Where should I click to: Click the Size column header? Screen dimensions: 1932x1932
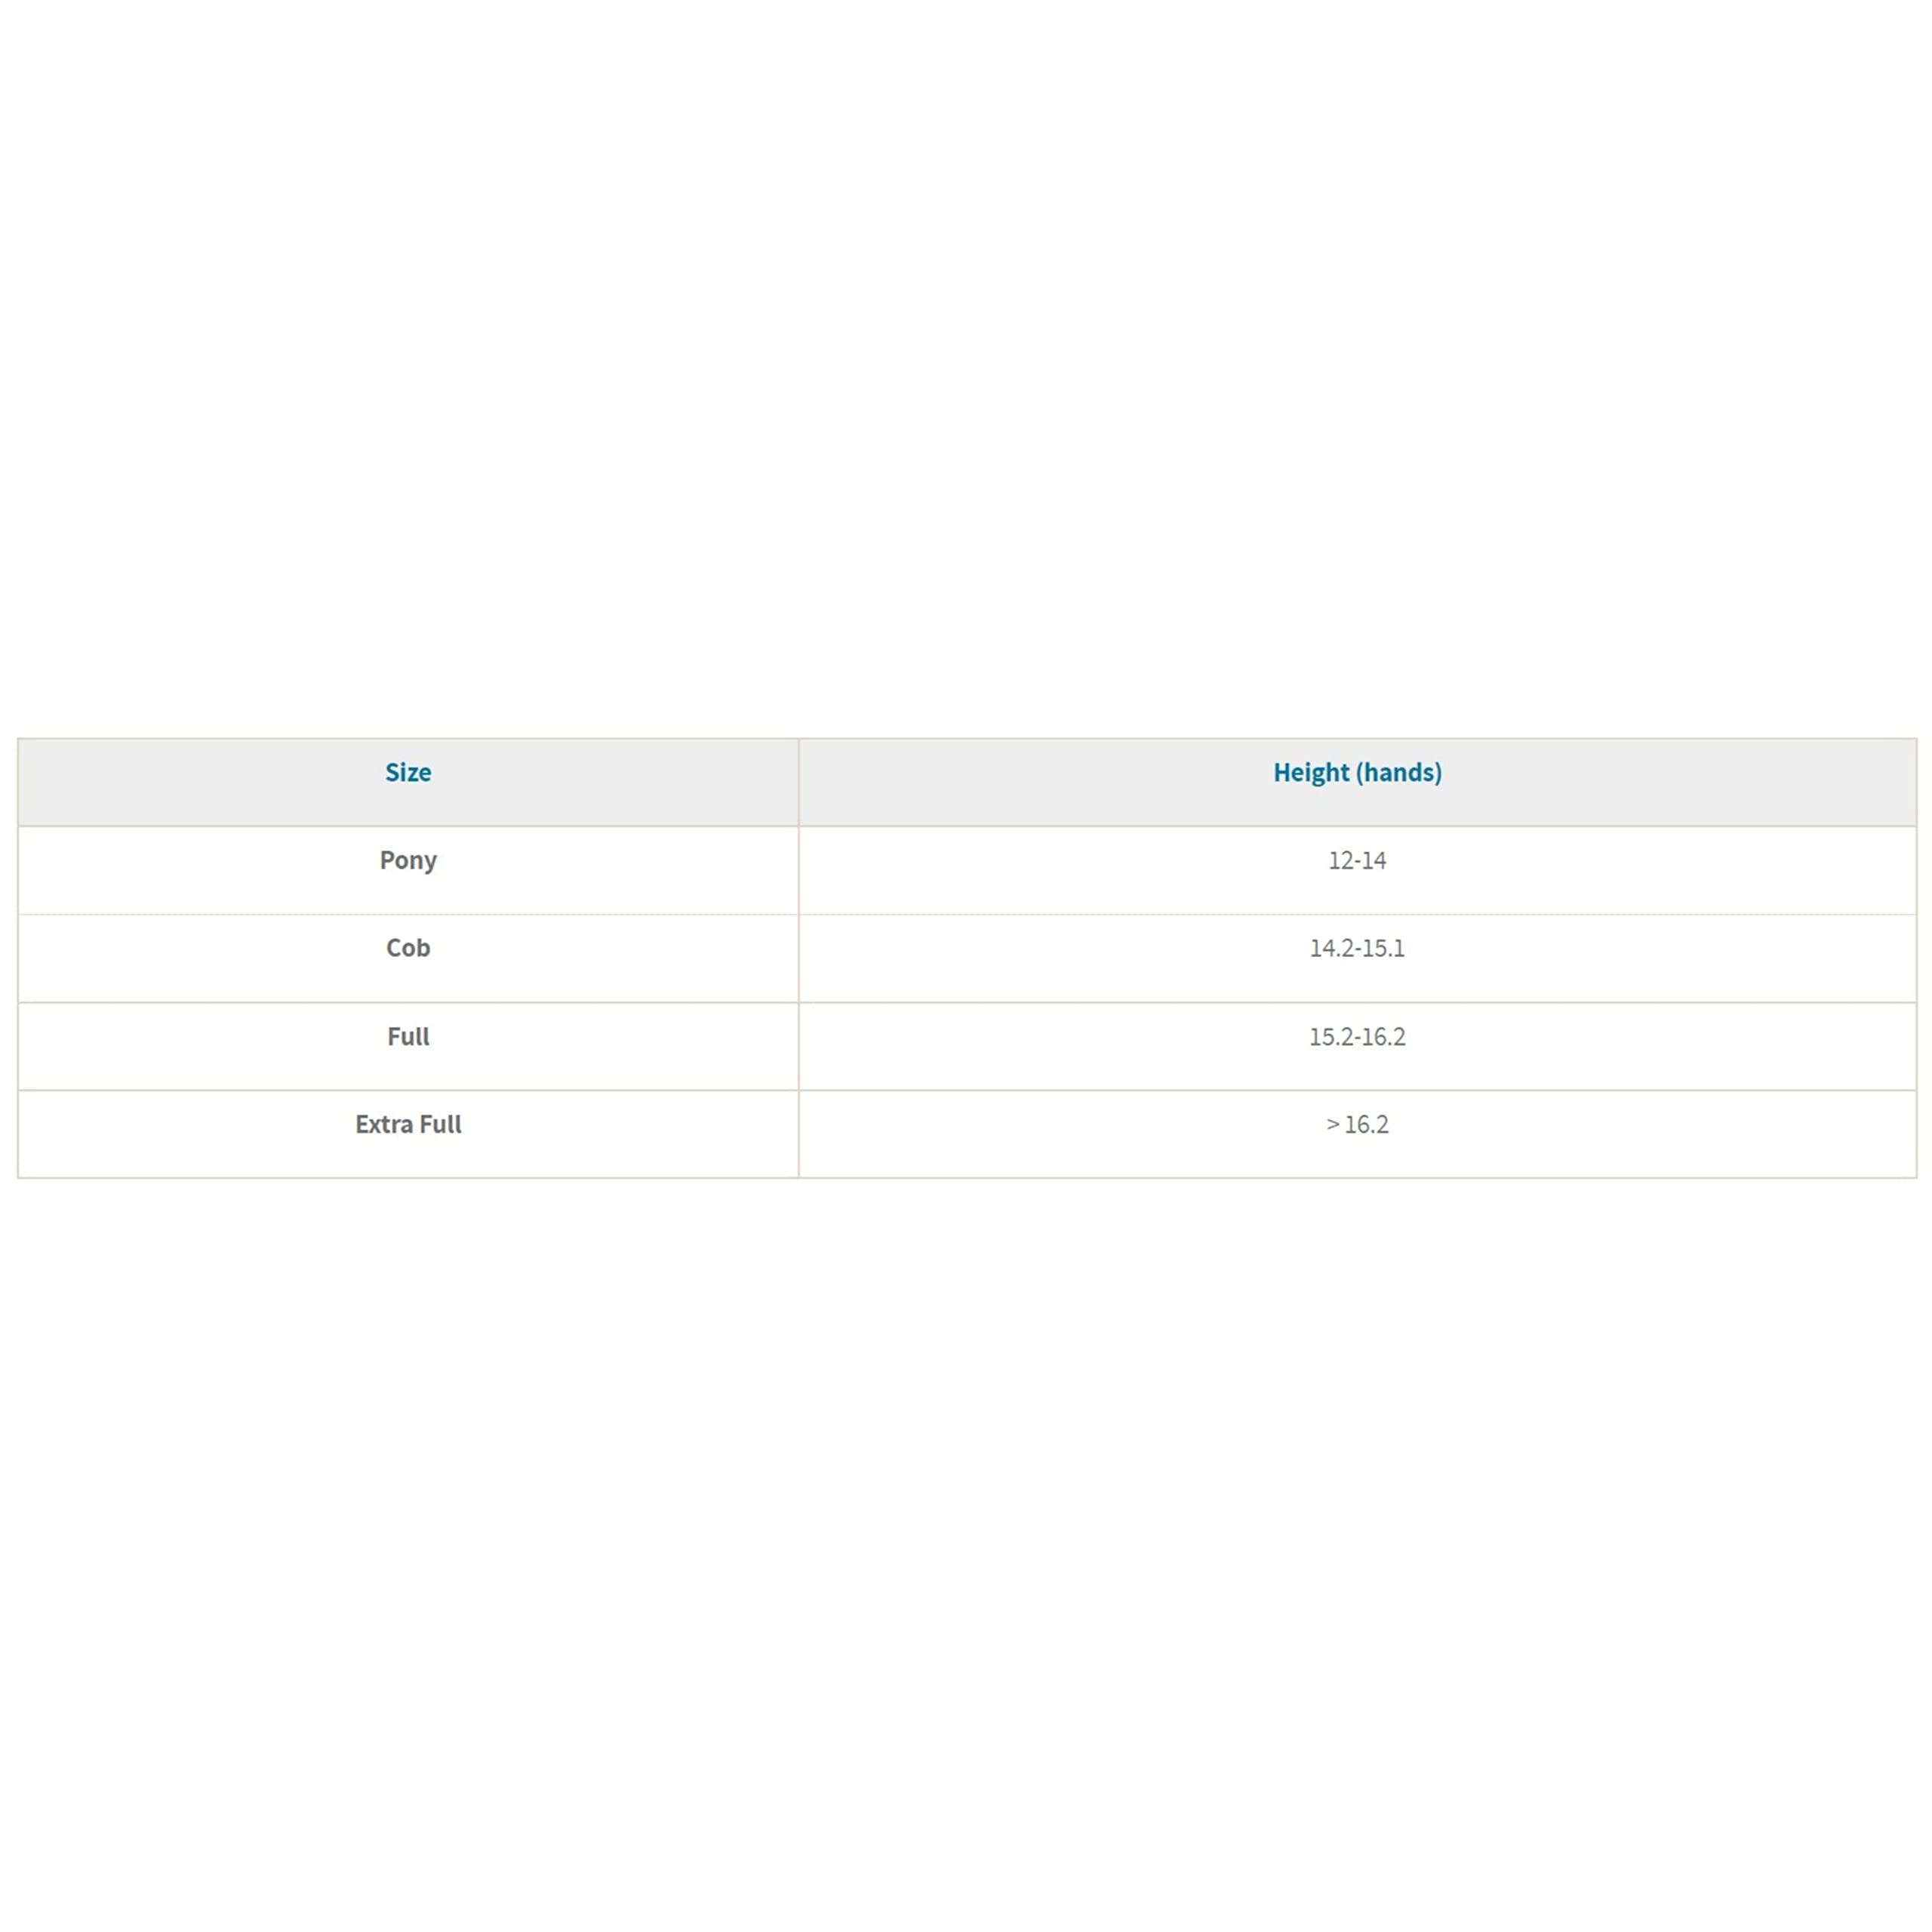(408, 772)
